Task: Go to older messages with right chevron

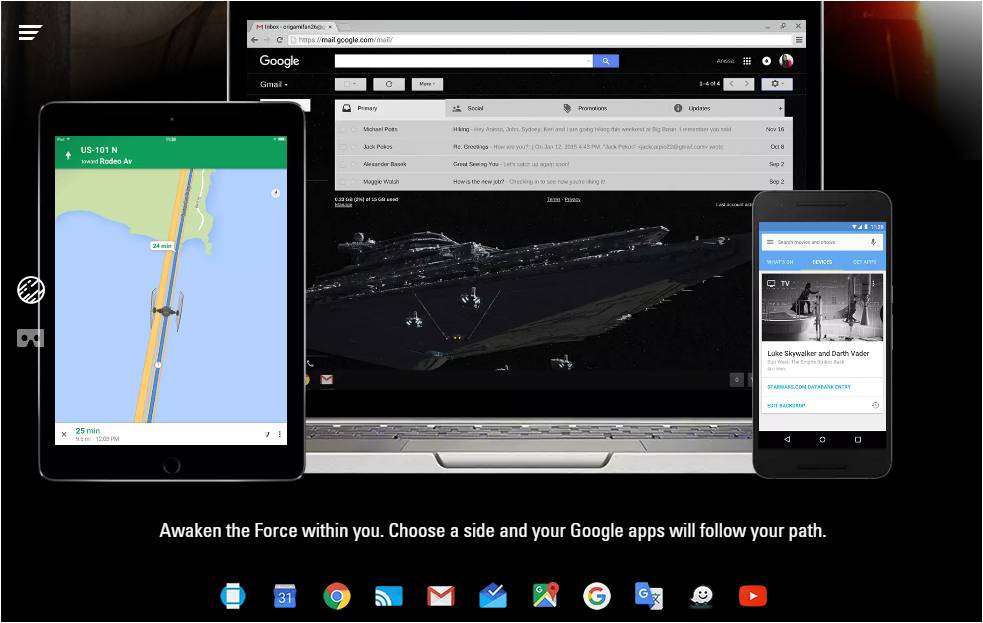Action: pos(747,83)
